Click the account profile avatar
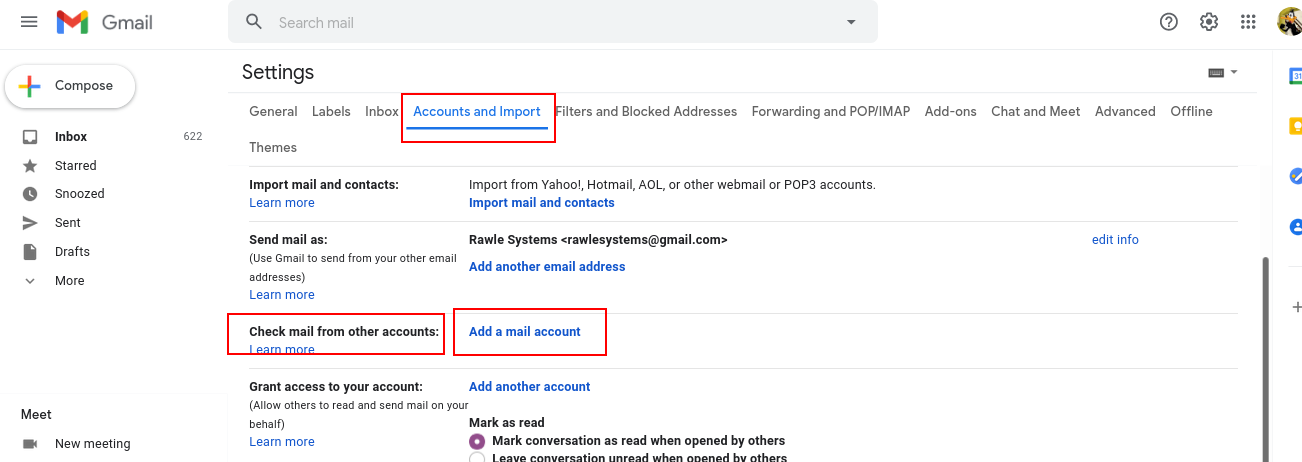 tap(1289, 22)
